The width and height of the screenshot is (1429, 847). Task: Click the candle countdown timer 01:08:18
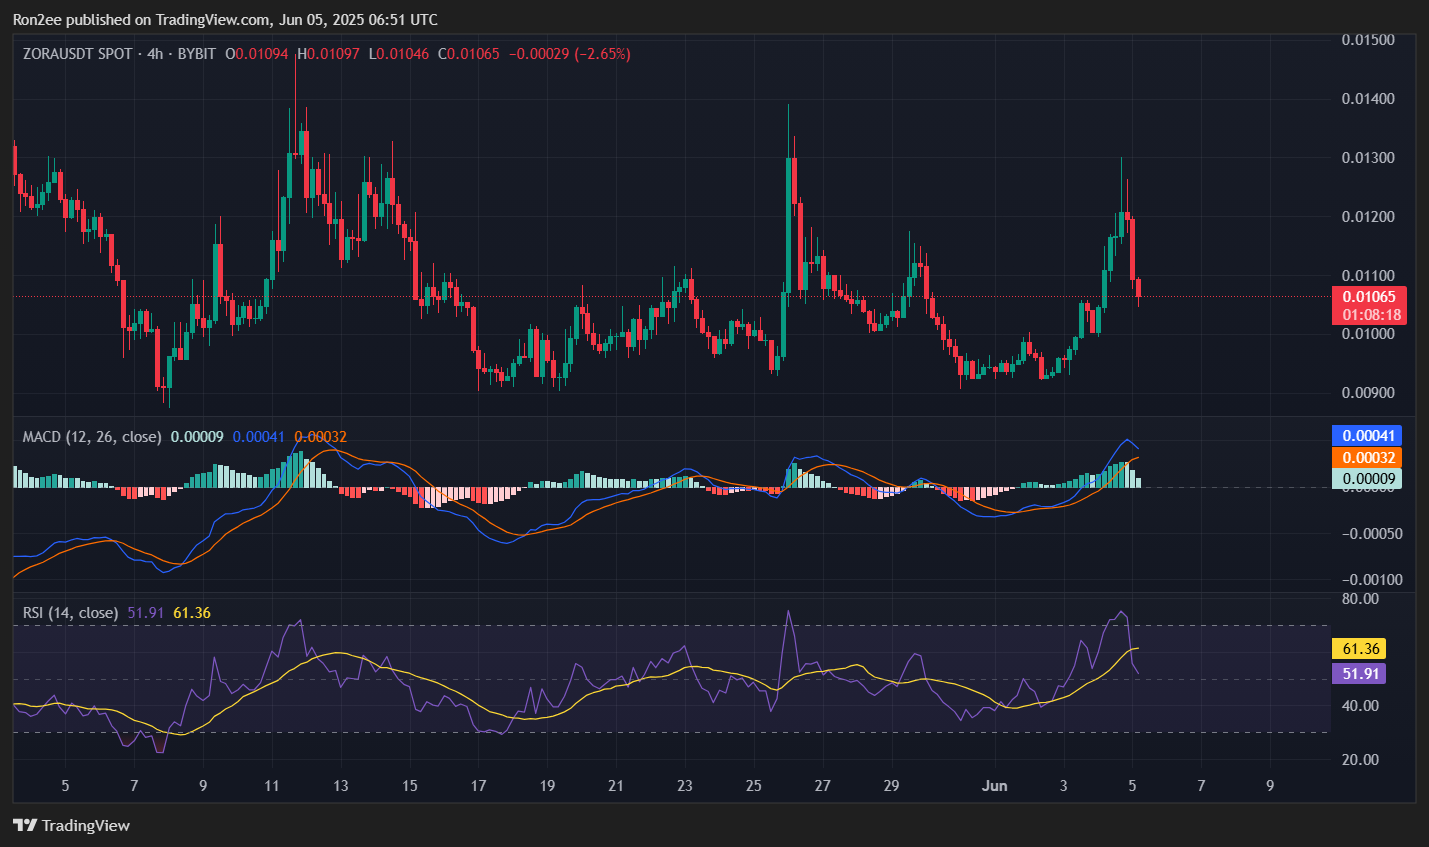point(1371,313)
